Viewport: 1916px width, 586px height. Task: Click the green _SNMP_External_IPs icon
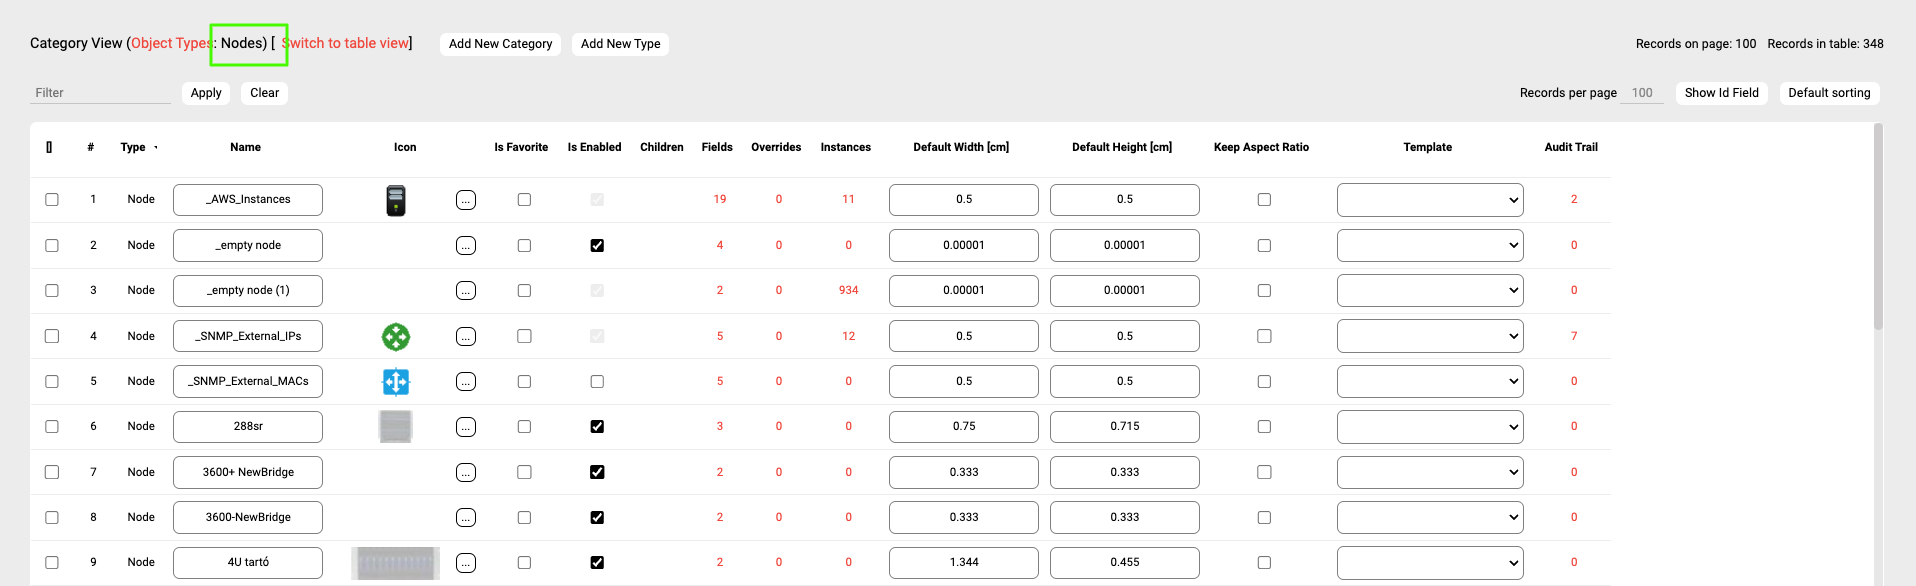pos(396,337)
